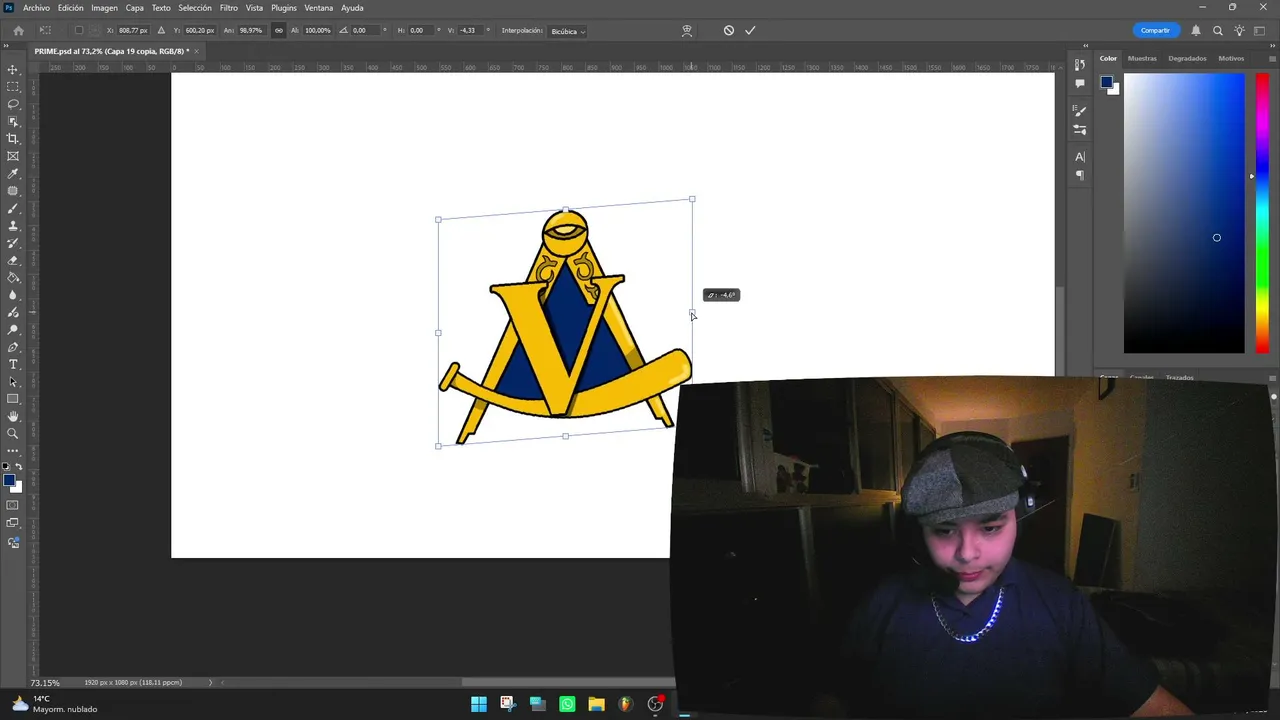Select the Spot Healing Brush tool
The height and width of the screenshot is (720, 1280).
pyautogui.click(x=13, y=191)
